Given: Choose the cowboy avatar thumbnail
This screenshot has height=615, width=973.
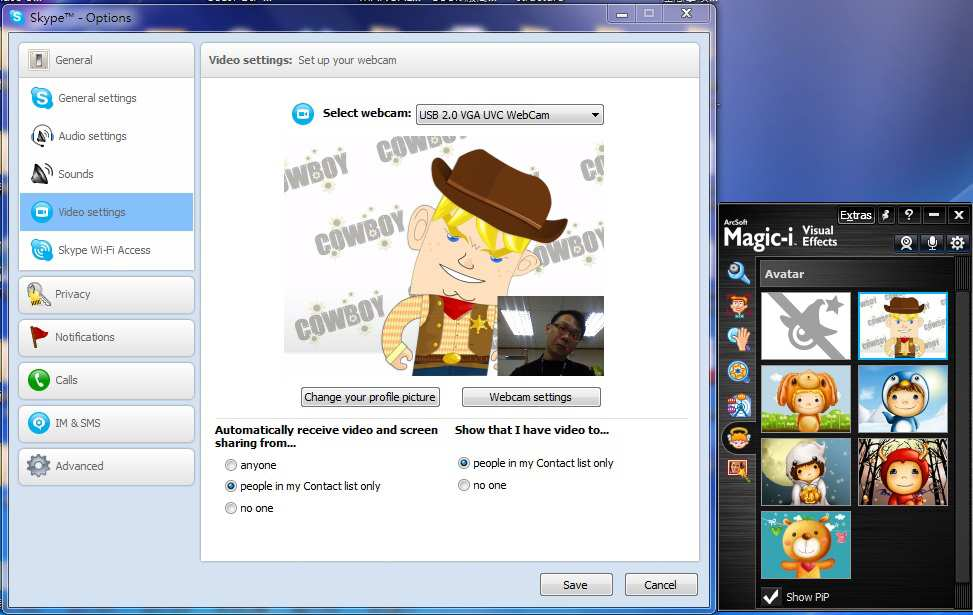Looking at the screenshot, I should point(903,326).
